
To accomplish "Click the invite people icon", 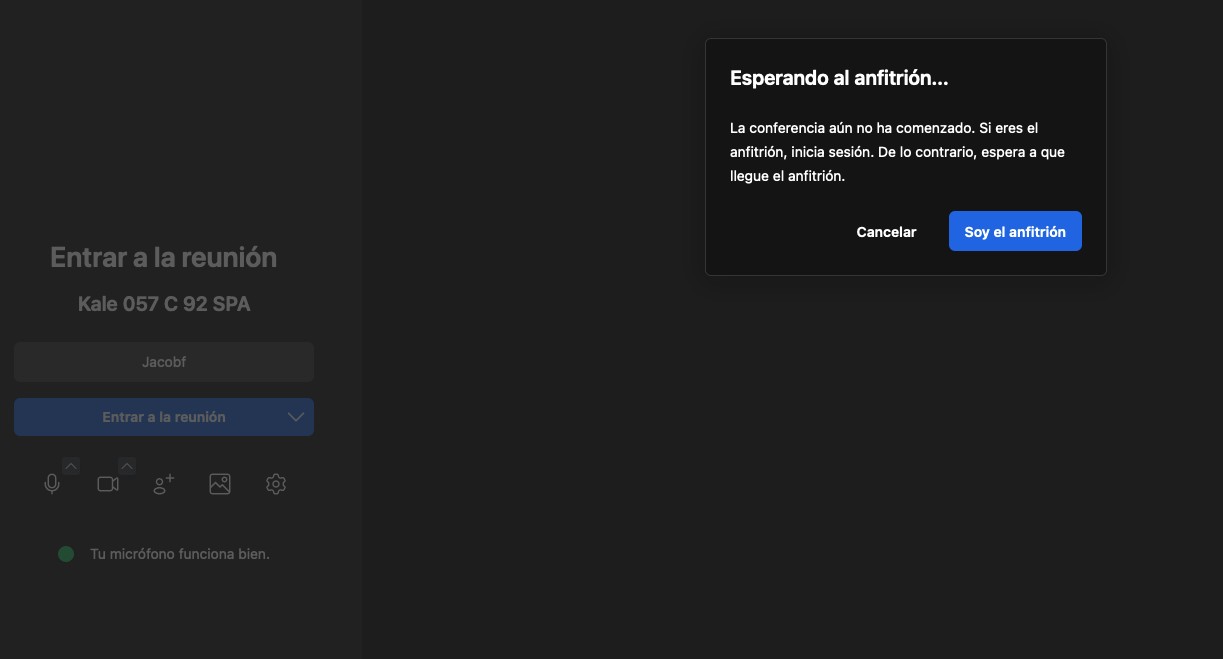I will tap(164, 484).
